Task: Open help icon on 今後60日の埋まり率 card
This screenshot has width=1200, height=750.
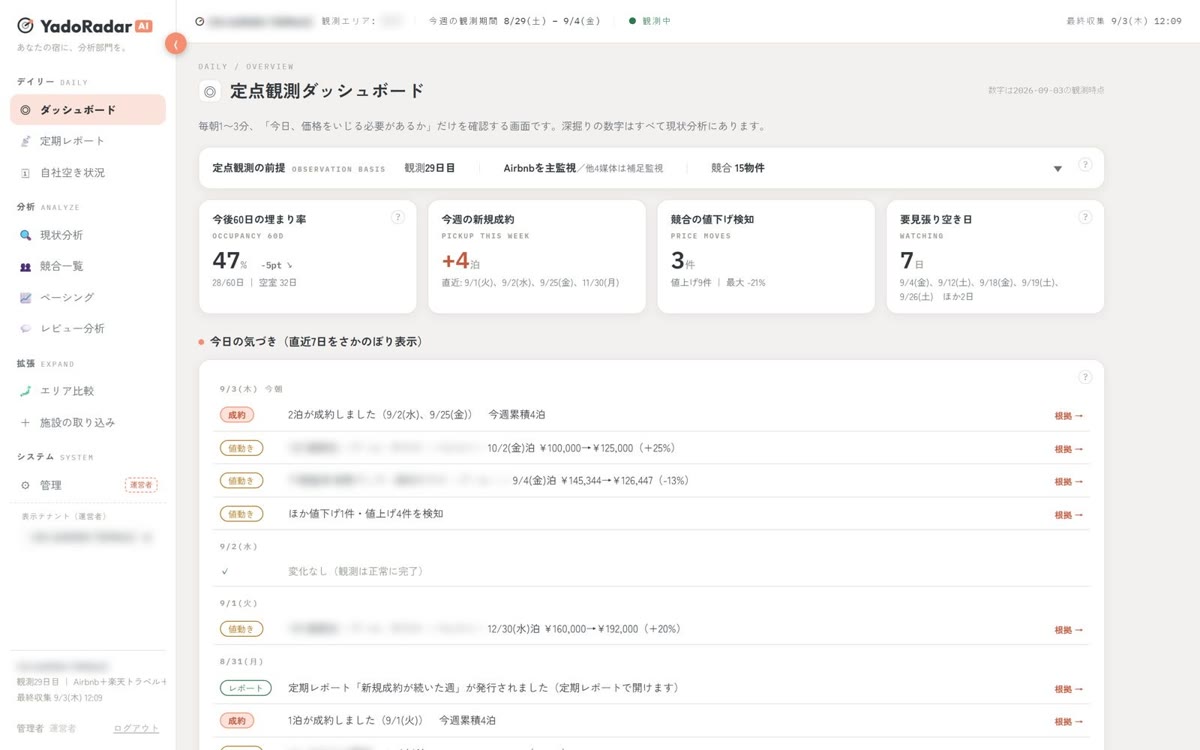Action: tap(397, 217)
